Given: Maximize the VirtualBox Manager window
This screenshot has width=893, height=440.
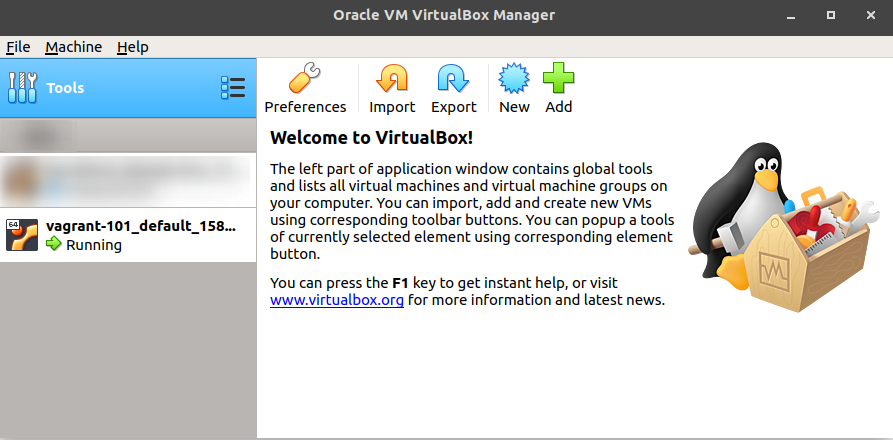Looking at the screenshot, I should coord(830,15).
